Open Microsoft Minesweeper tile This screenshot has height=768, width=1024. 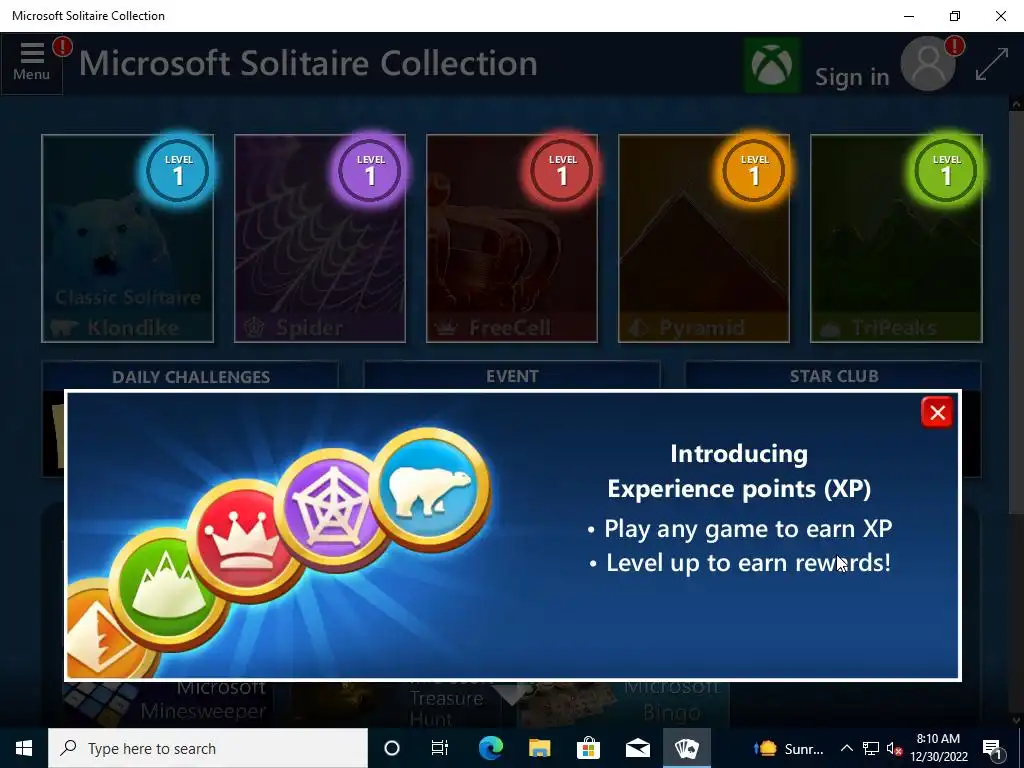click(168, 704)
